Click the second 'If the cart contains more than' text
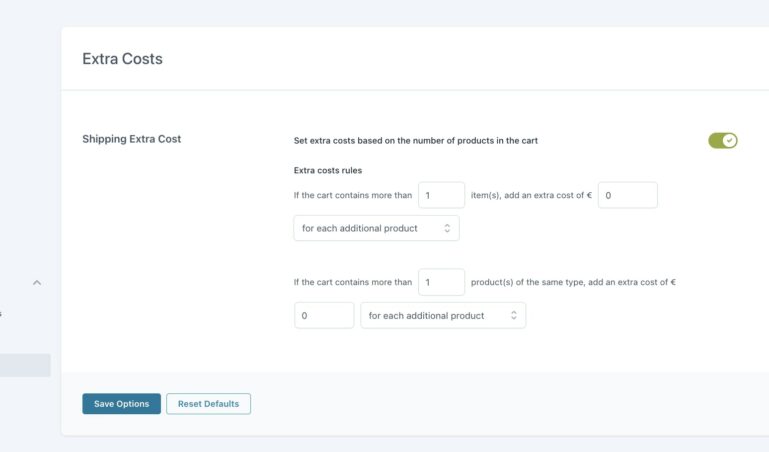The image size is (769, 452). [x=352, y=283]
